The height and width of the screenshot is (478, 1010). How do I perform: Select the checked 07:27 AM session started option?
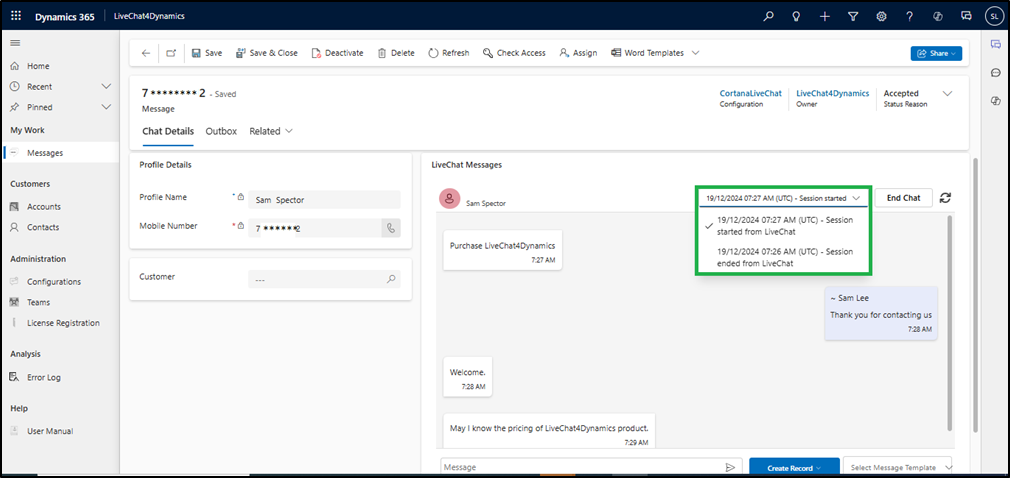click(x=785, y=226)
